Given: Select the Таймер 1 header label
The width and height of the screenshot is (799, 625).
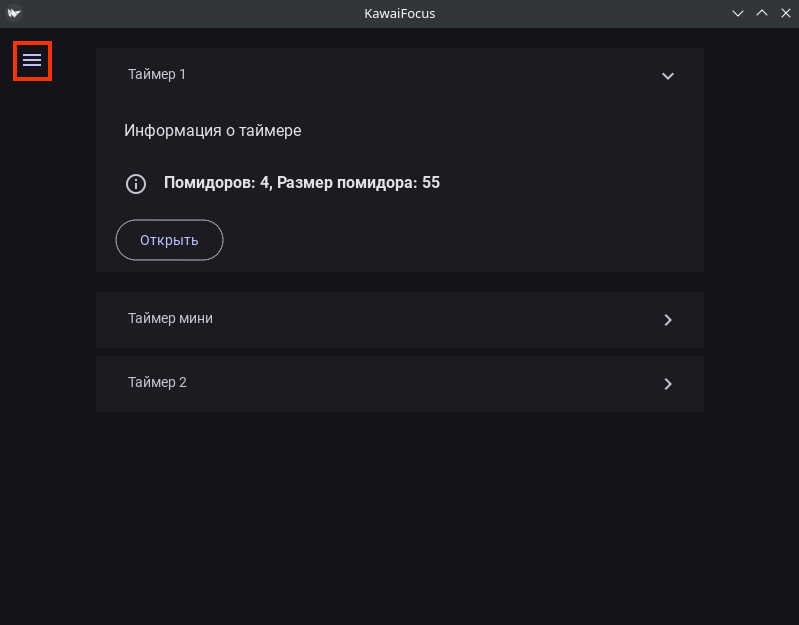Looking at the screenshot, I should pyautogui.click(x=157, y=74).
